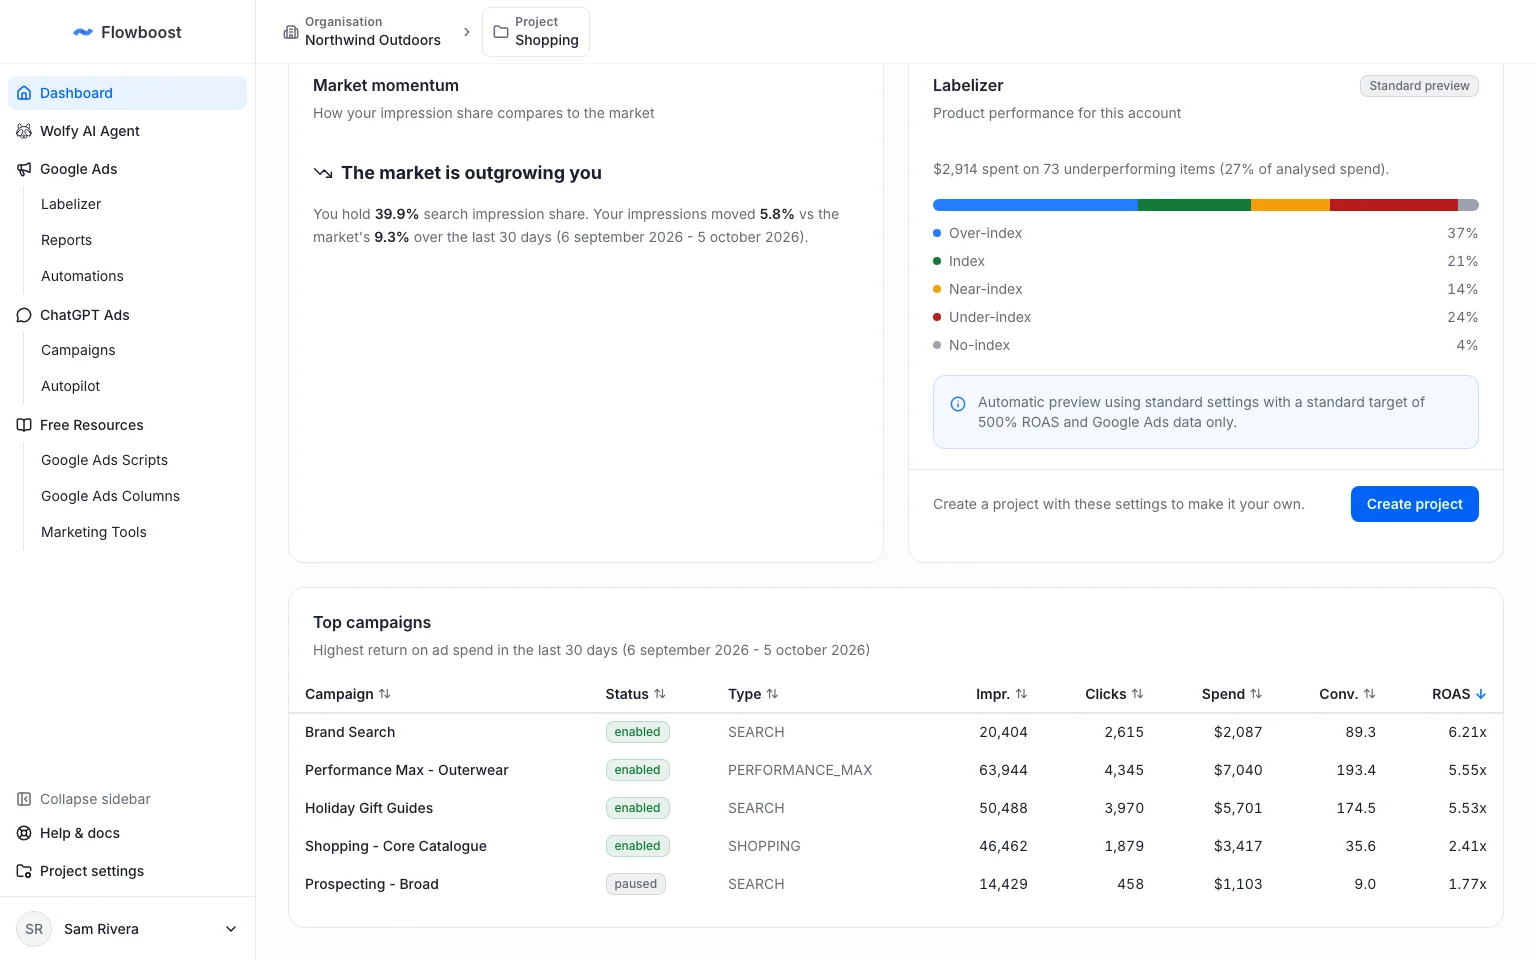The image size is (1536, 960).
Task: Sort table by Spend column
Action: point(1232,694)
